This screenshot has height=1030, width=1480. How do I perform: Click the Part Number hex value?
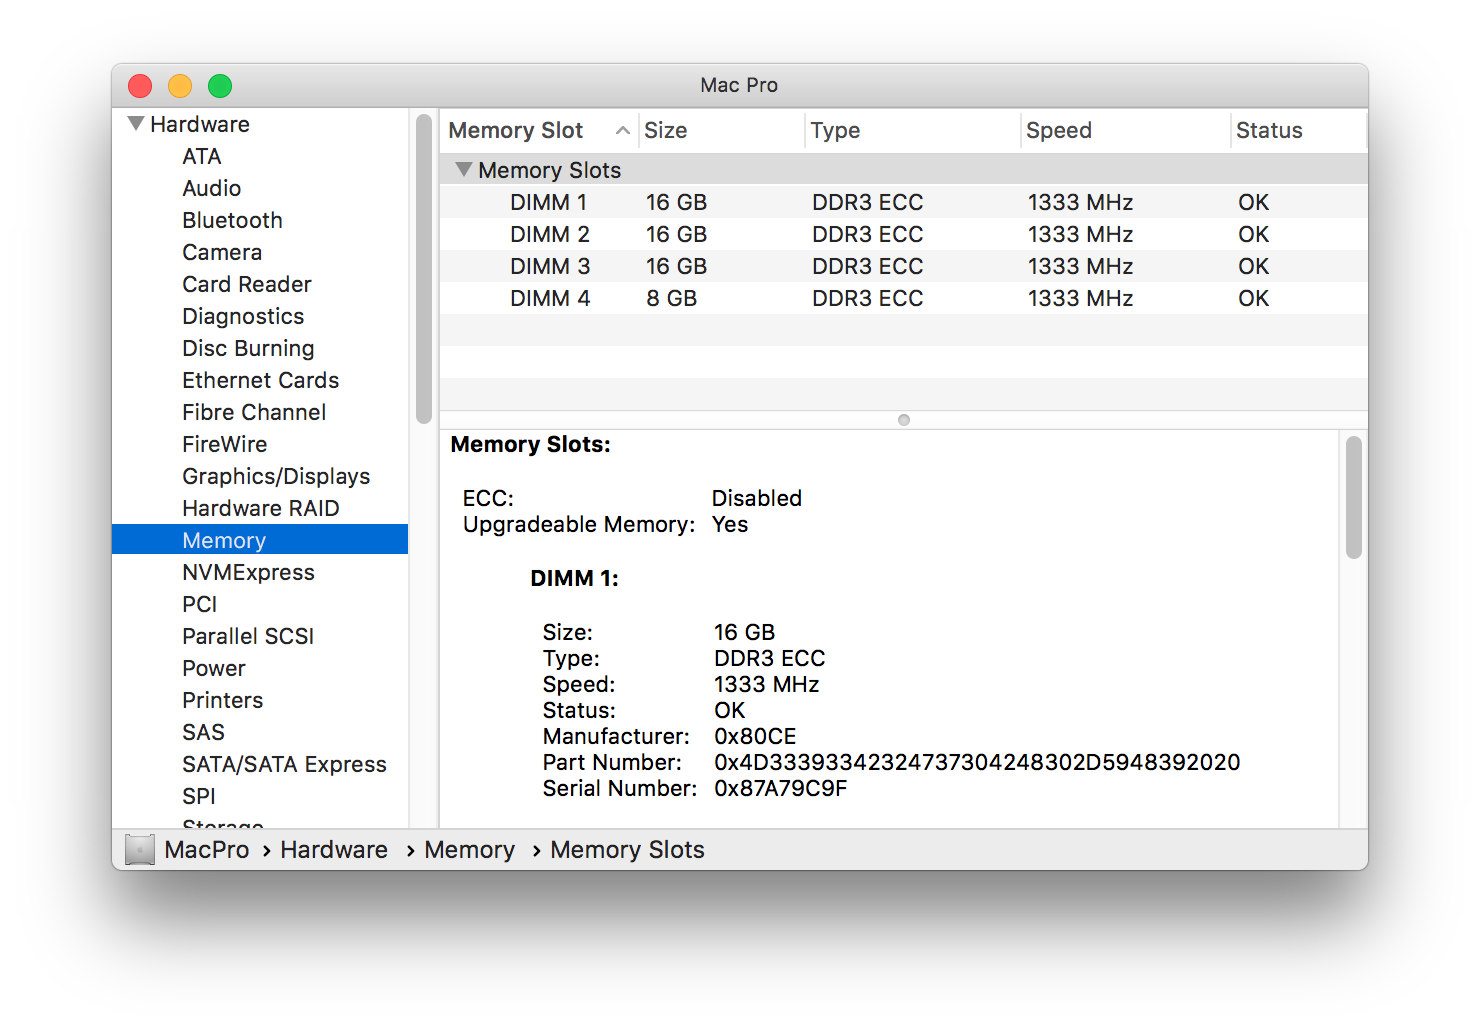(977, 762)
